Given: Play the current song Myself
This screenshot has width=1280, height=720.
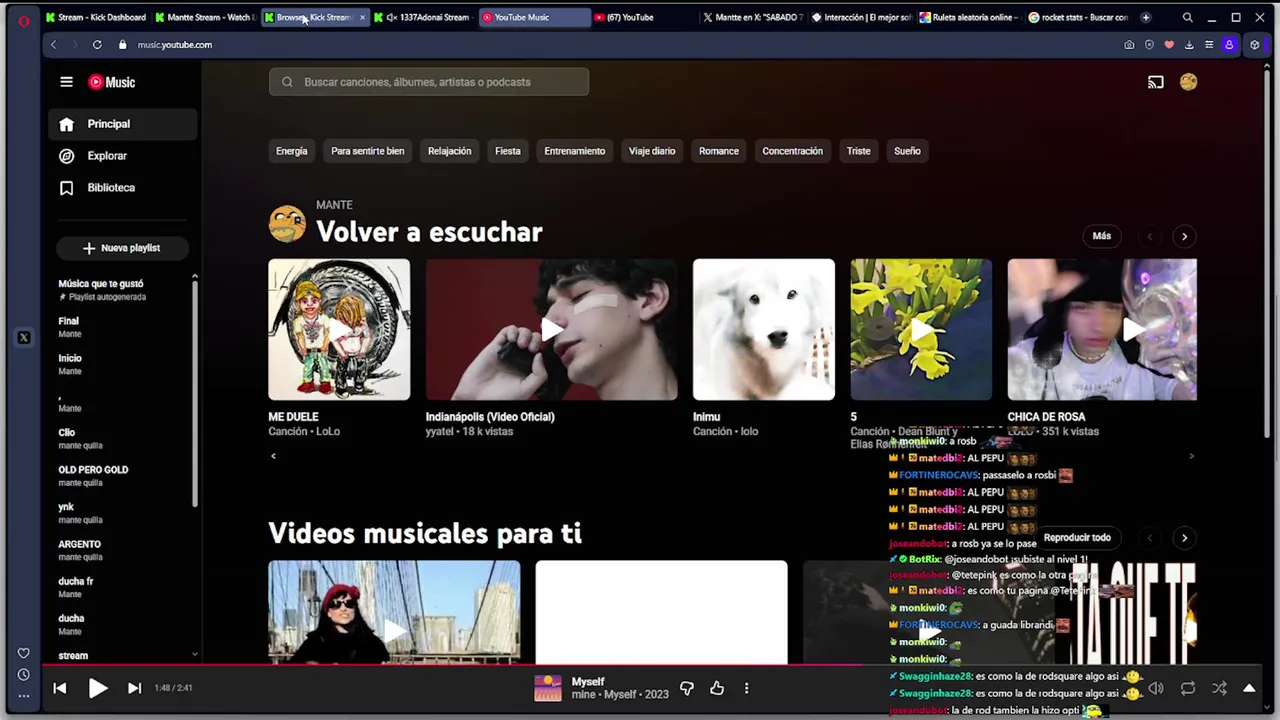Looking at the screenshot, I should pyautogui.click(x=98, y=688).
